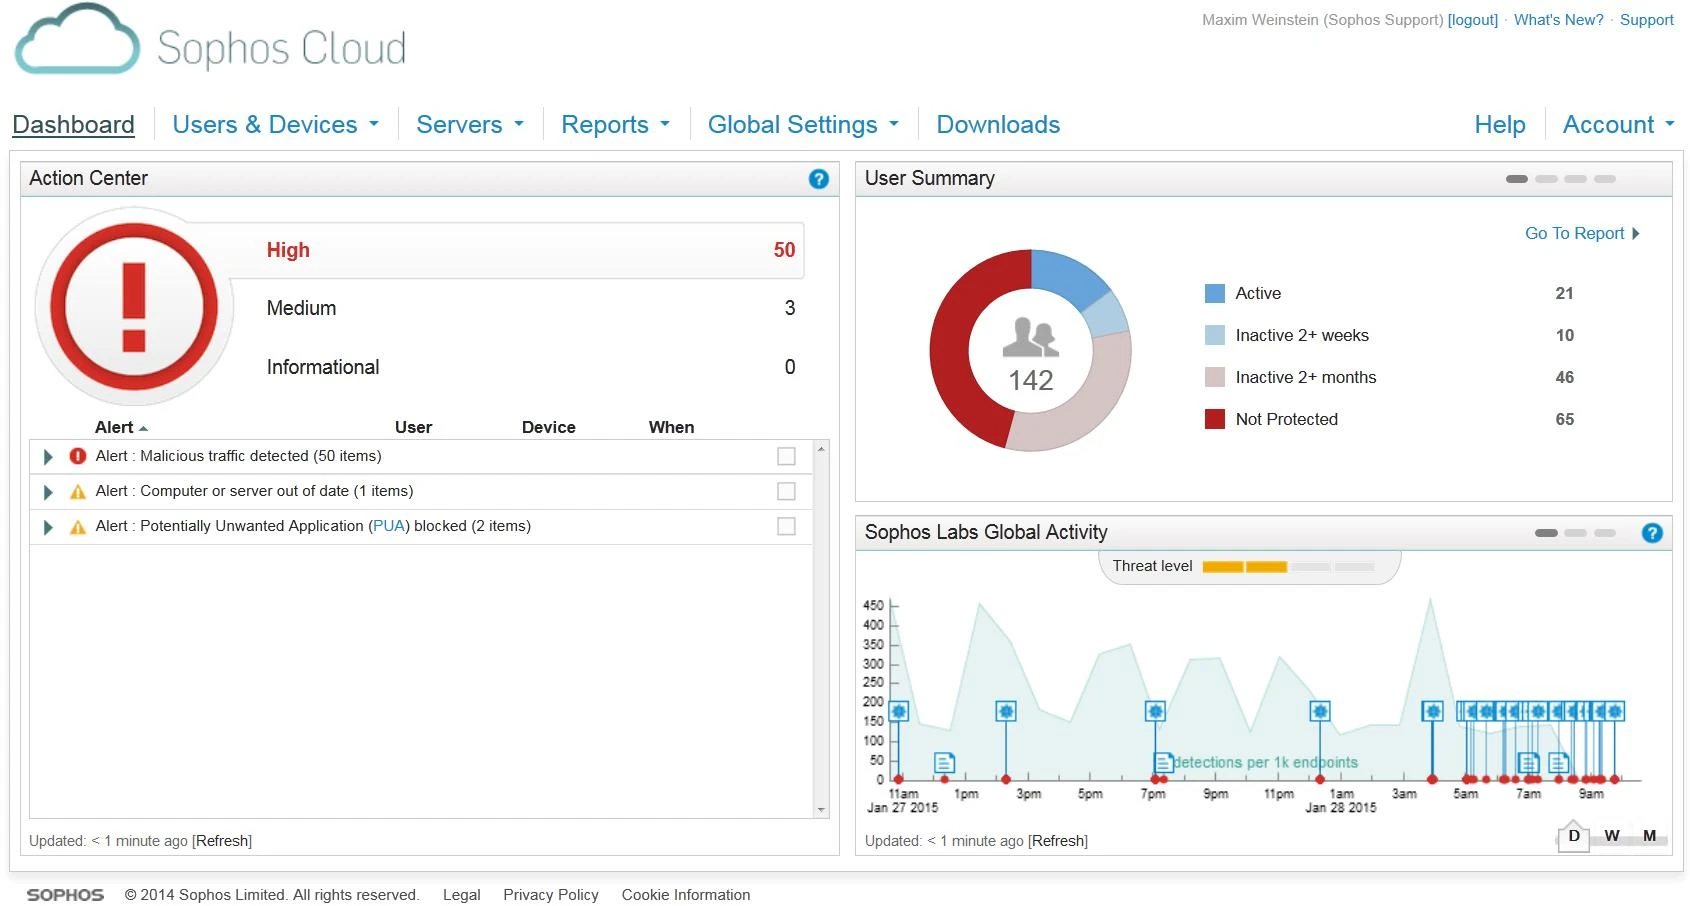1690x906 pixels.
Task: Open the Legal footer link
Action: pyautogui.click(x=462, y=895)
